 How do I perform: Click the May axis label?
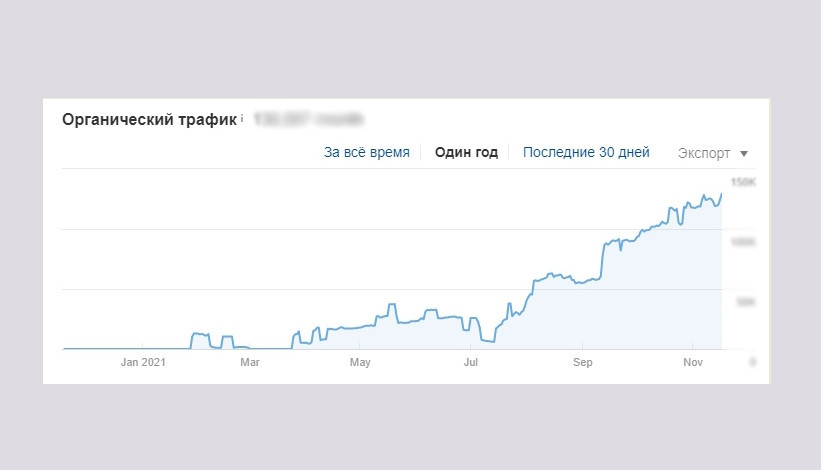click(x=360, y=362)
